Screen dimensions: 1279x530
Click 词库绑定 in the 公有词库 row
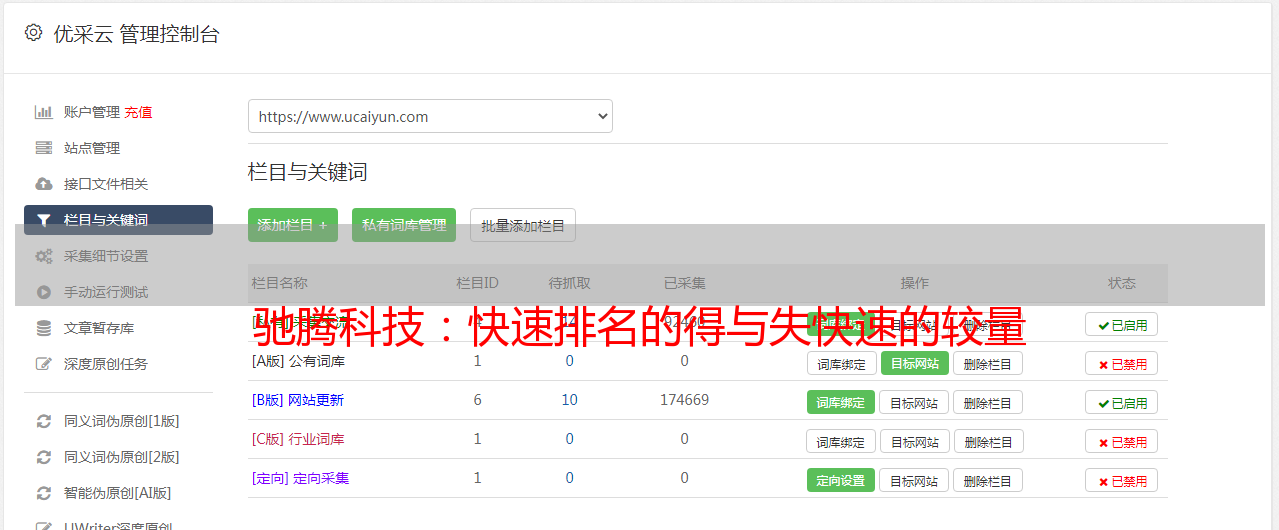(x=841, y=363)
